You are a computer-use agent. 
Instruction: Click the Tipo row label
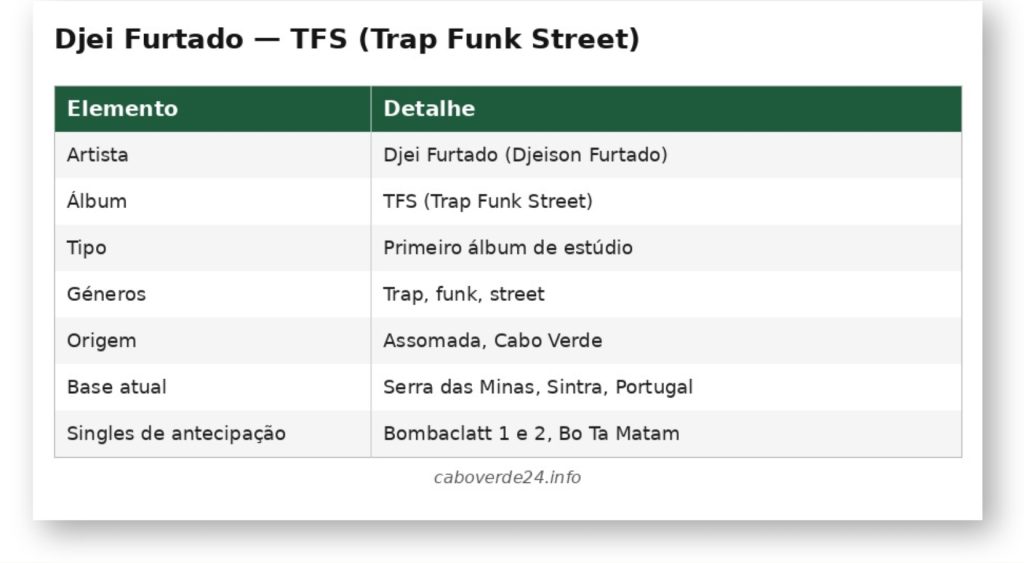click(x=86, y=248)
